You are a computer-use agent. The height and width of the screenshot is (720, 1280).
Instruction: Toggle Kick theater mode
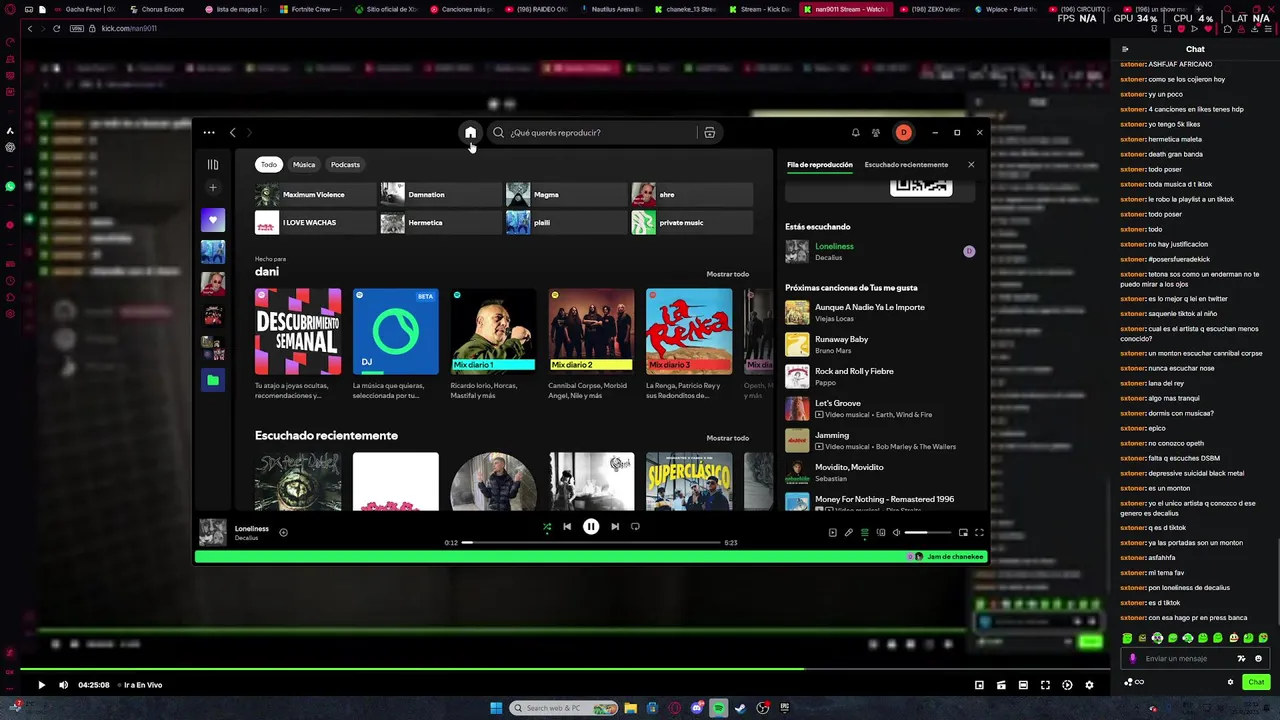coord(1023,685)
